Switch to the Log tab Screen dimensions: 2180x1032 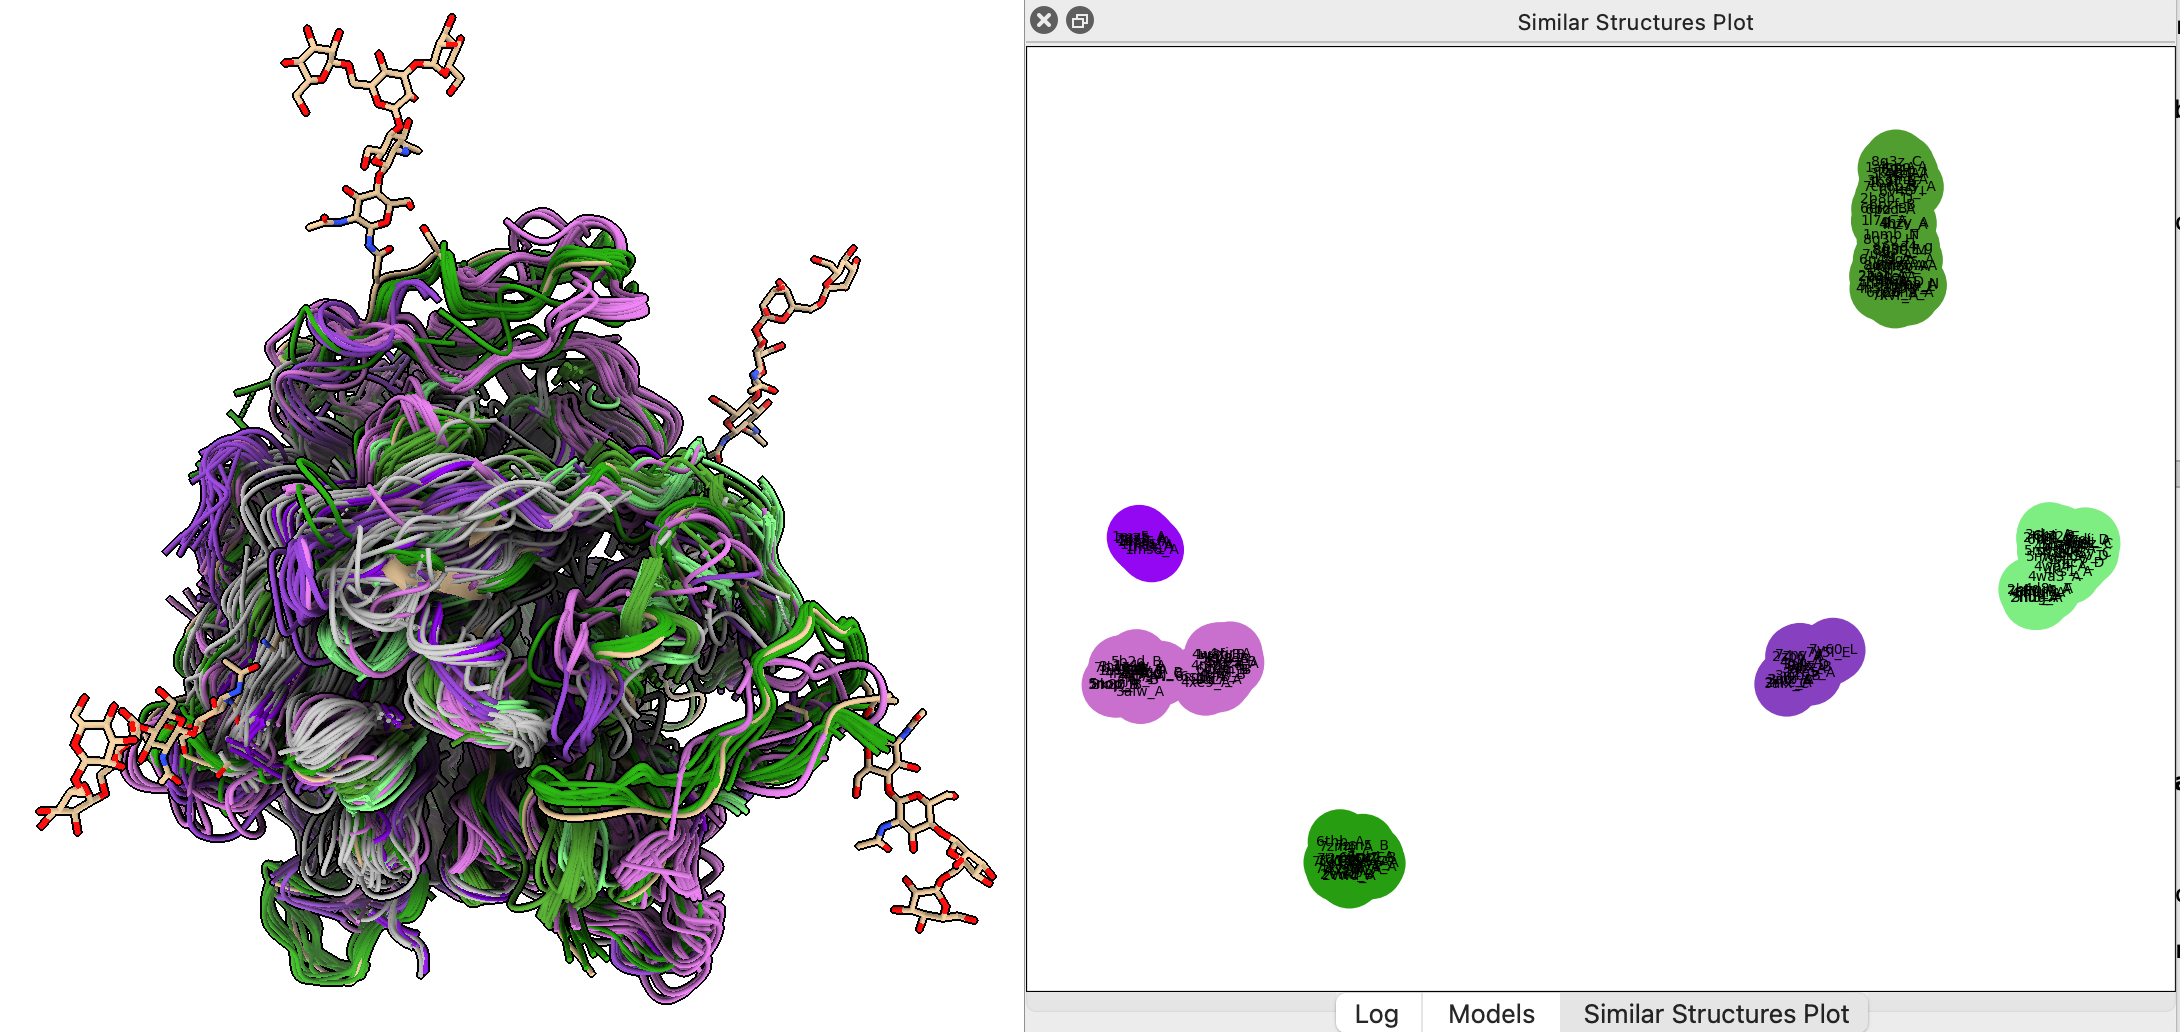[x=1376, y=1013]
